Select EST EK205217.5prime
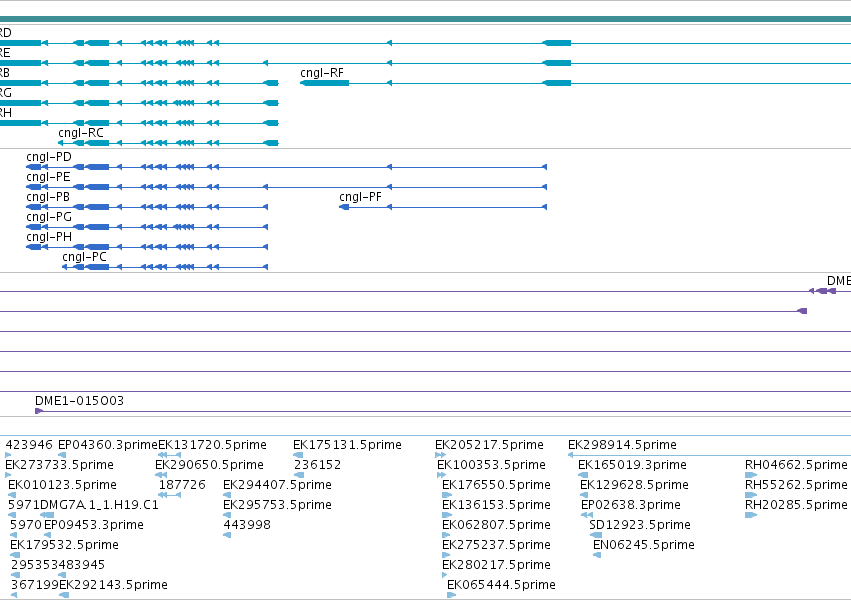 [x=490, y=445]
